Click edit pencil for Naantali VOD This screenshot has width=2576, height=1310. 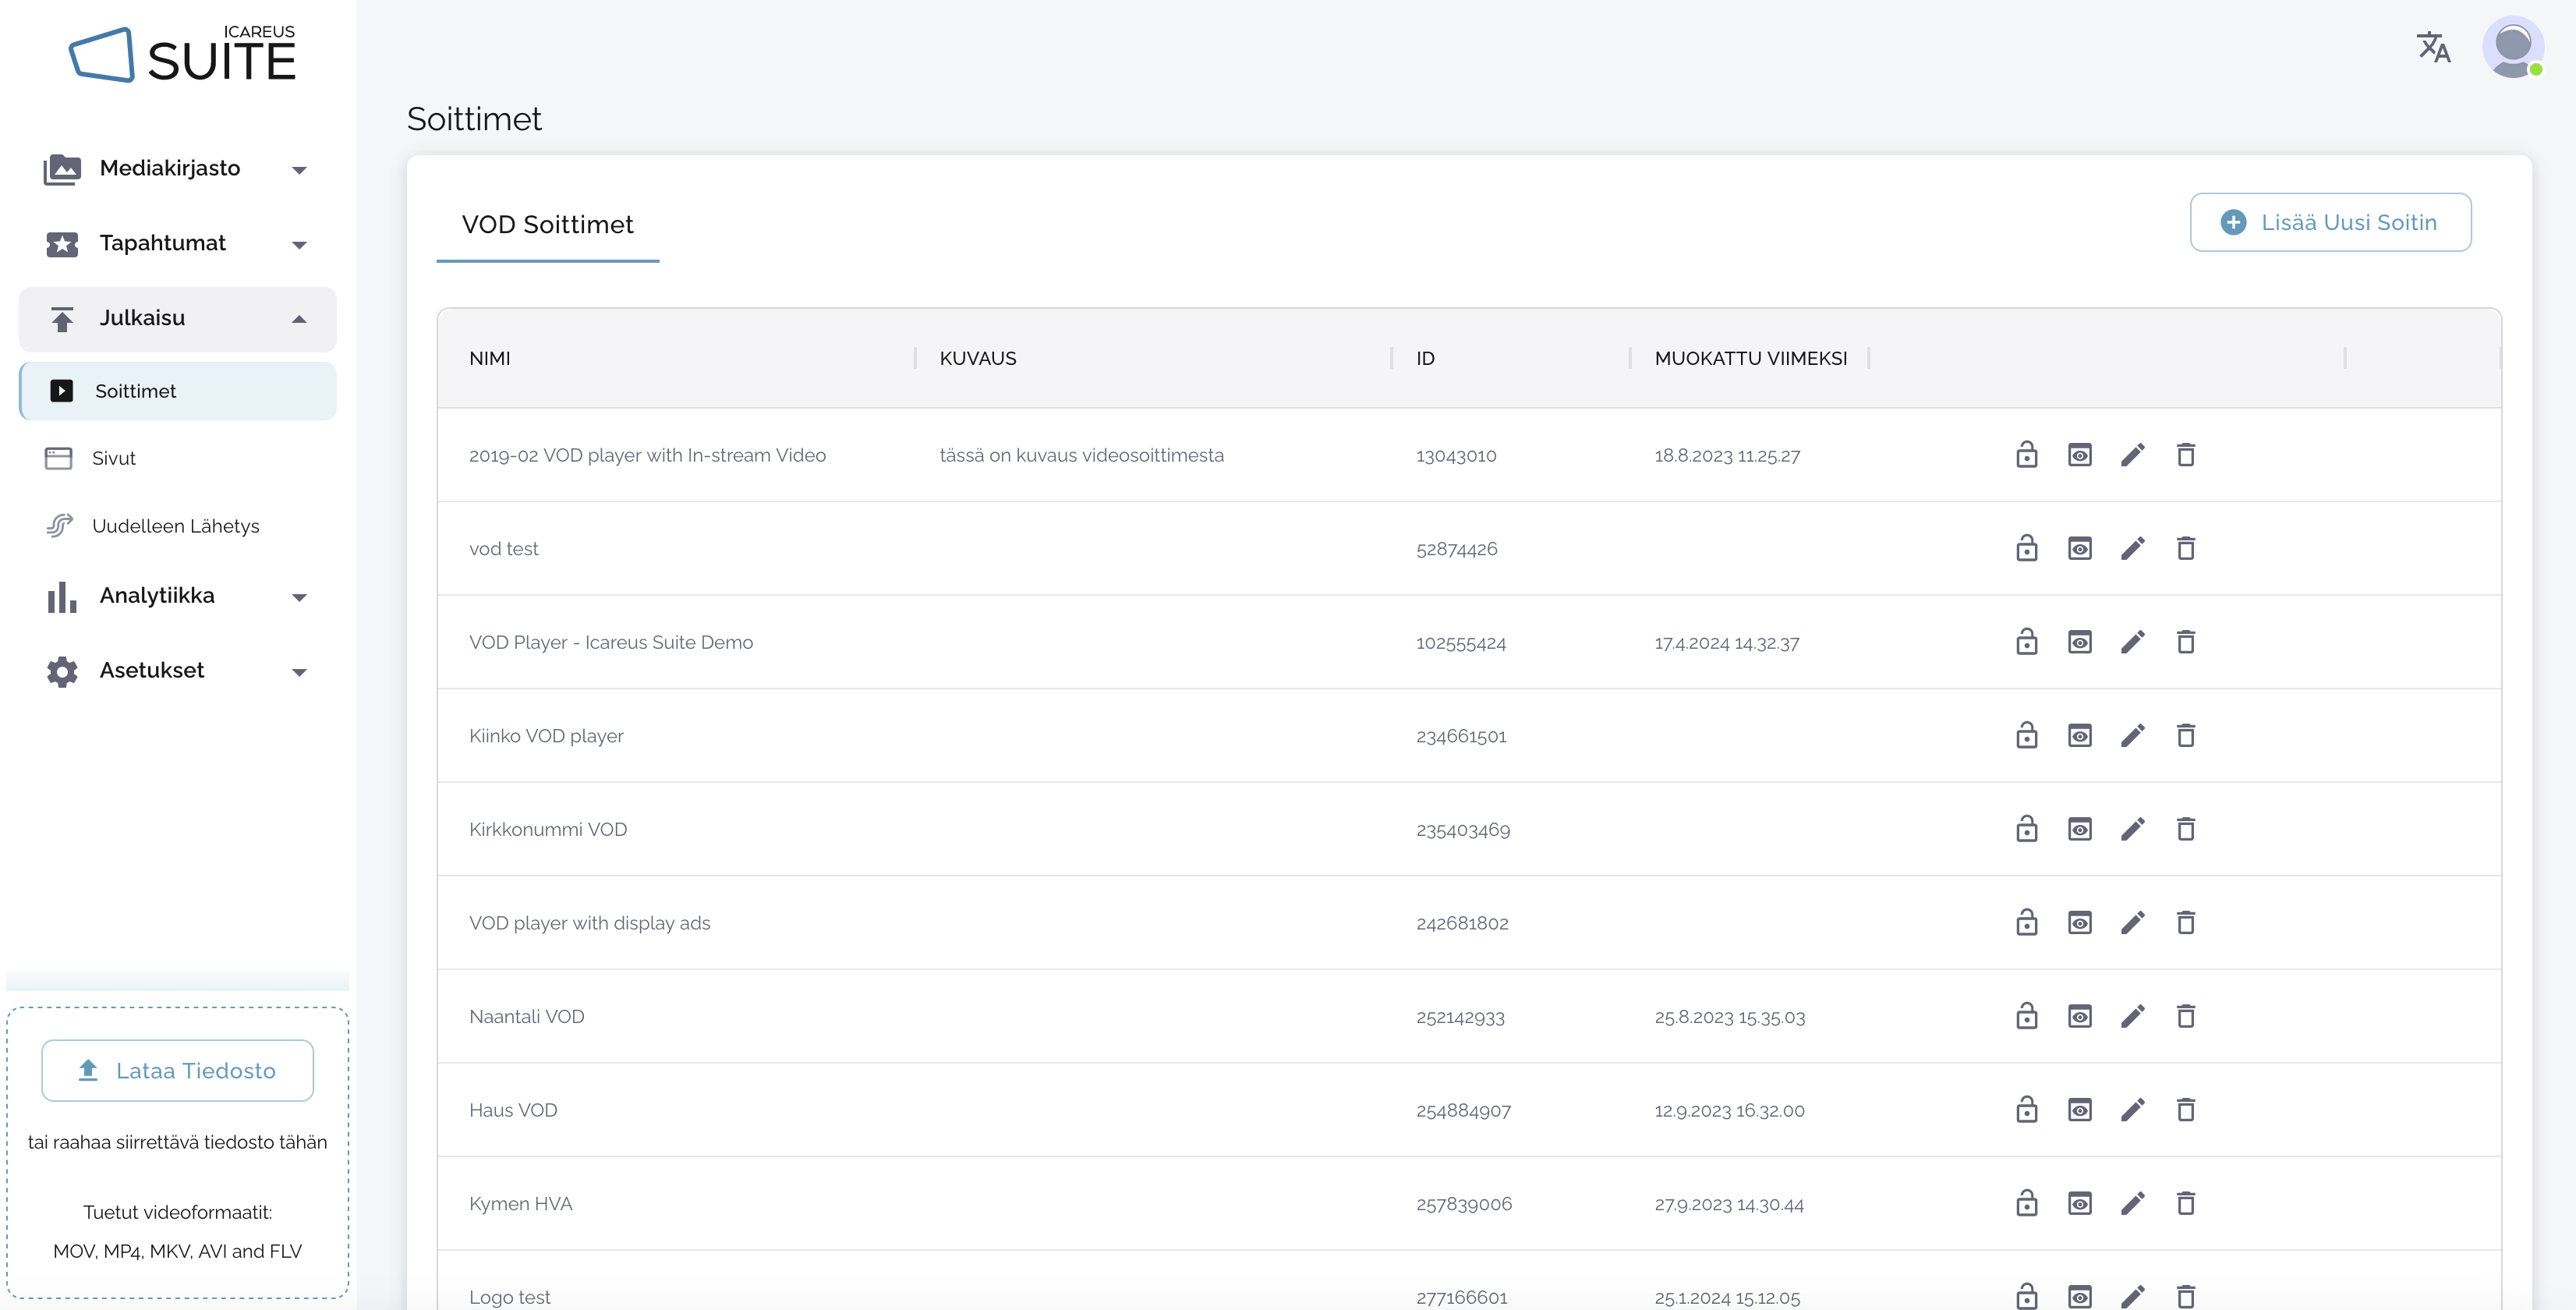(2132, 1017)
